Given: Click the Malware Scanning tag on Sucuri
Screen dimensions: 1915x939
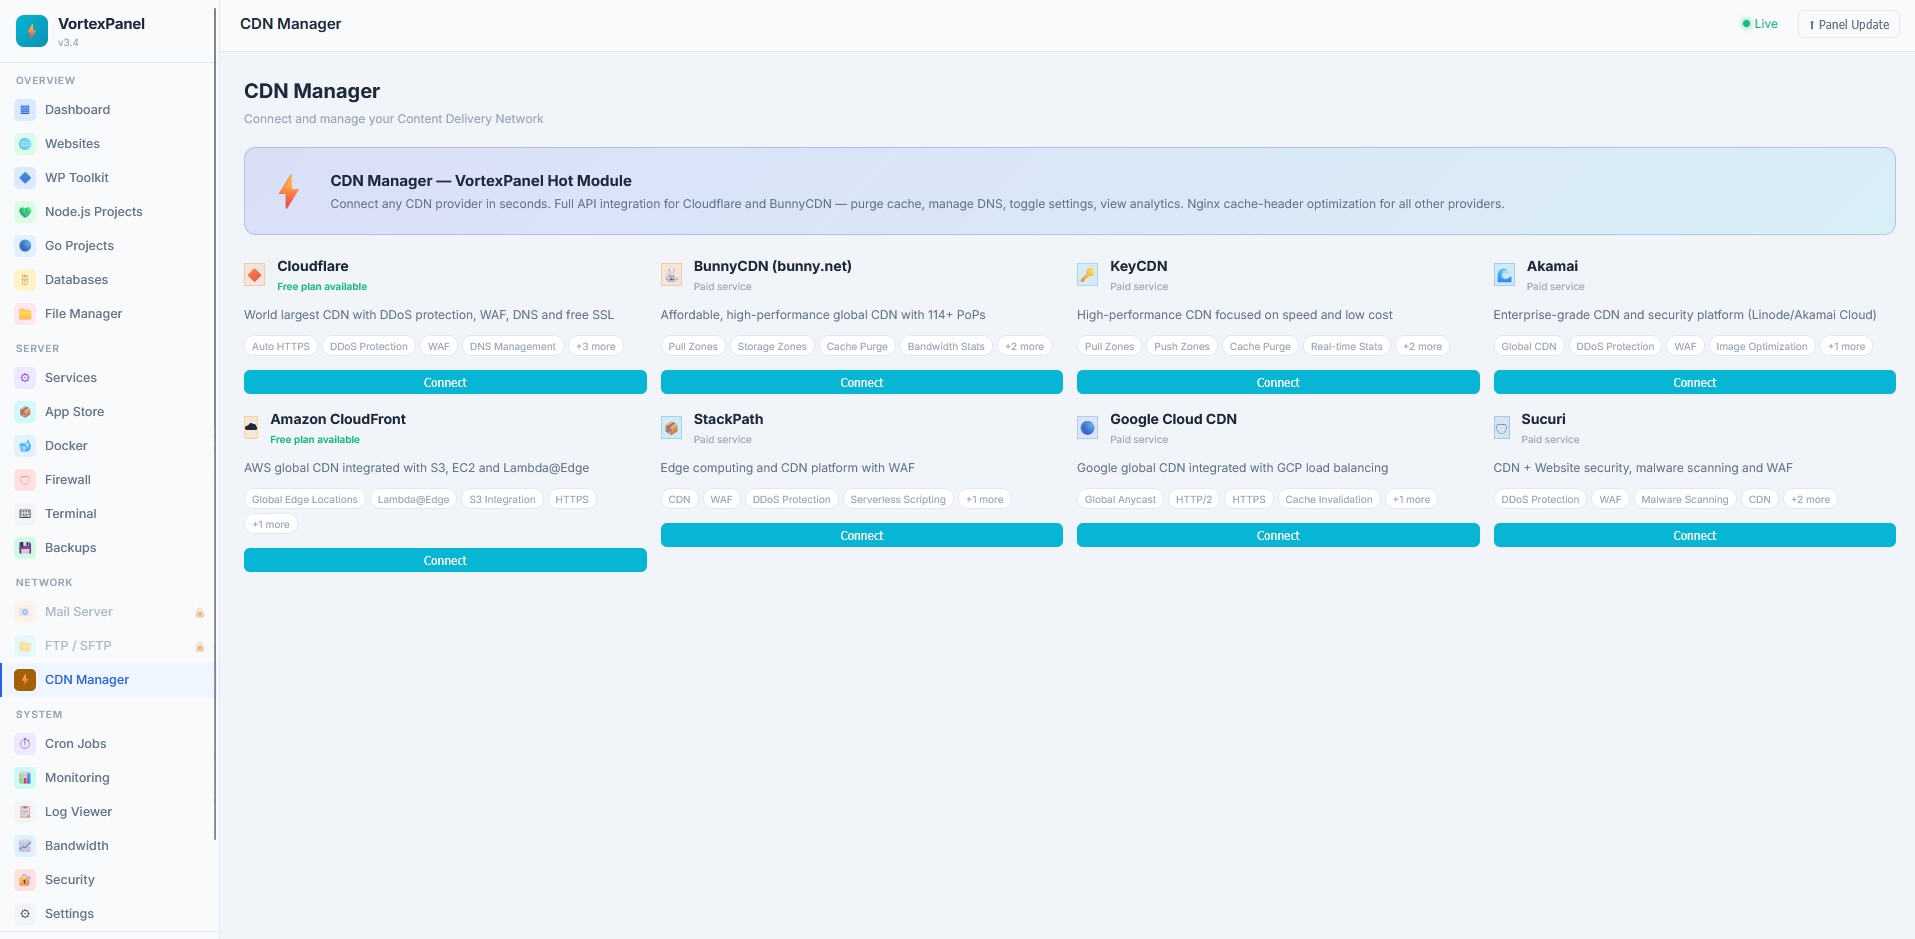Looking at the screenshot, I should click(x=1685, y=500).
